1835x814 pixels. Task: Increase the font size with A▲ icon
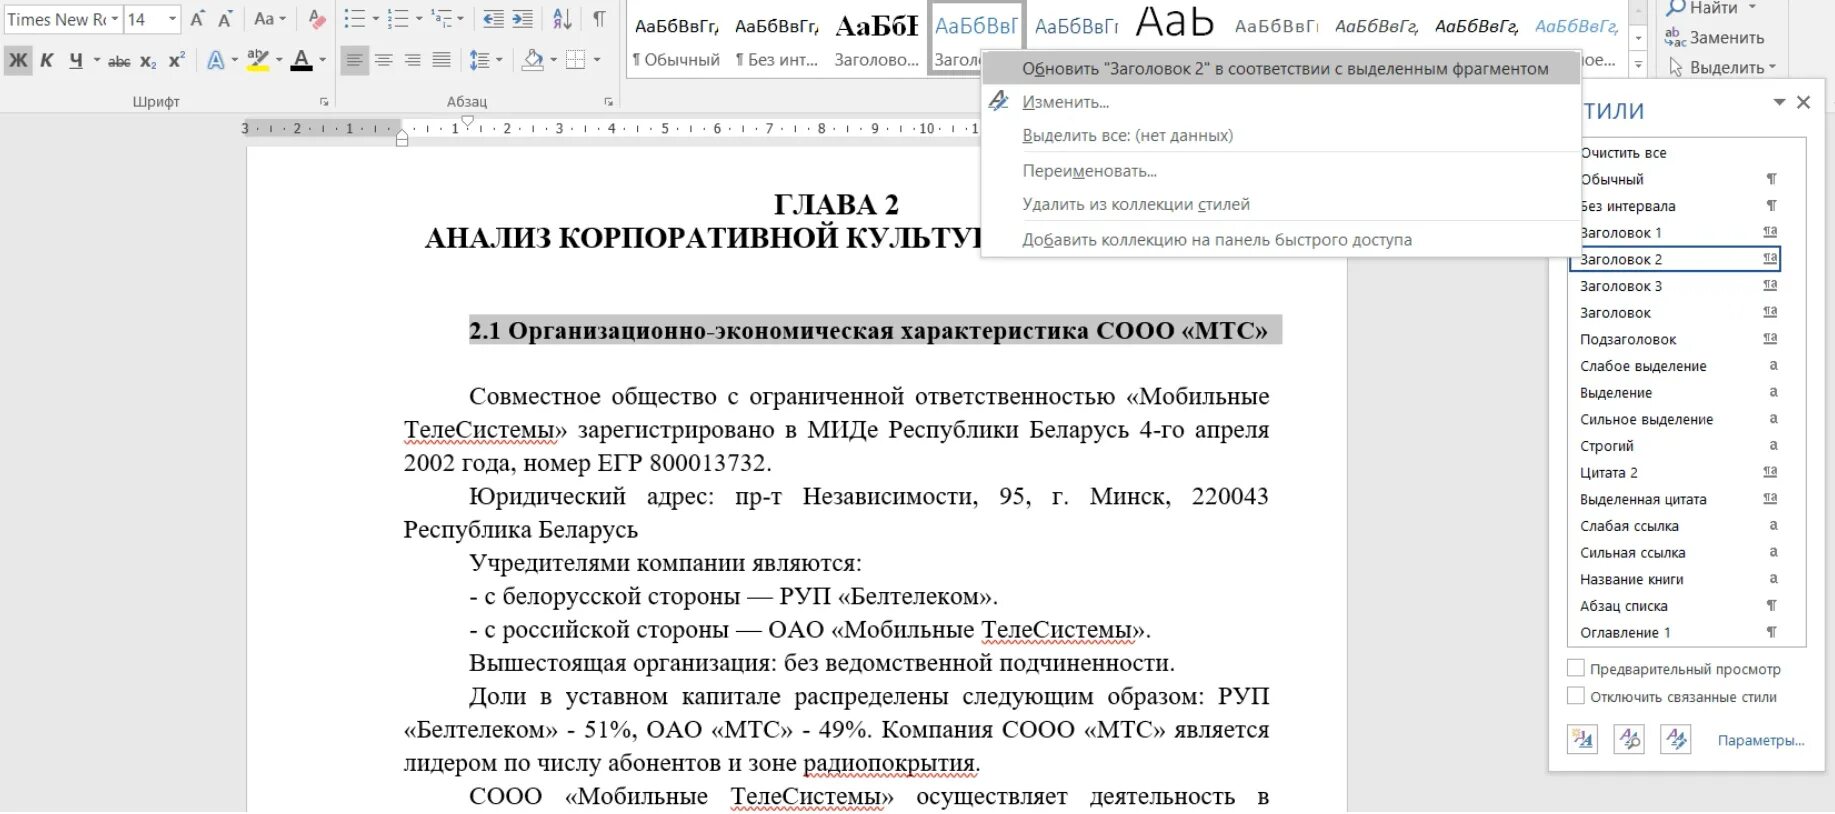[198, 19]
